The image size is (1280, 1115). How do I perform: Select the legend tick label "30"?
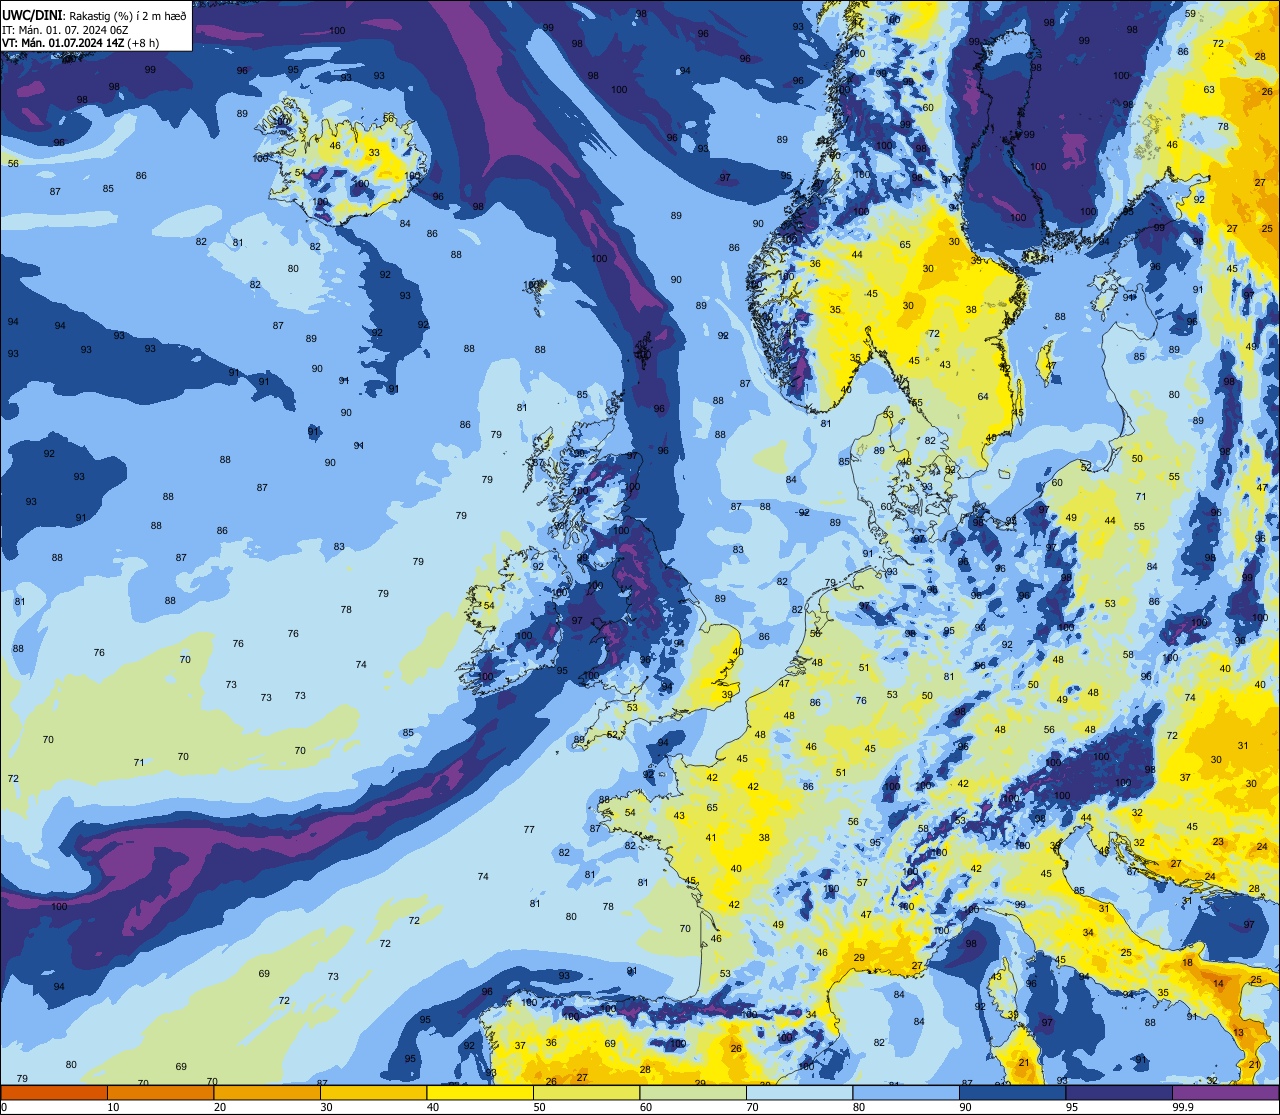click(x=326, y=1106)
